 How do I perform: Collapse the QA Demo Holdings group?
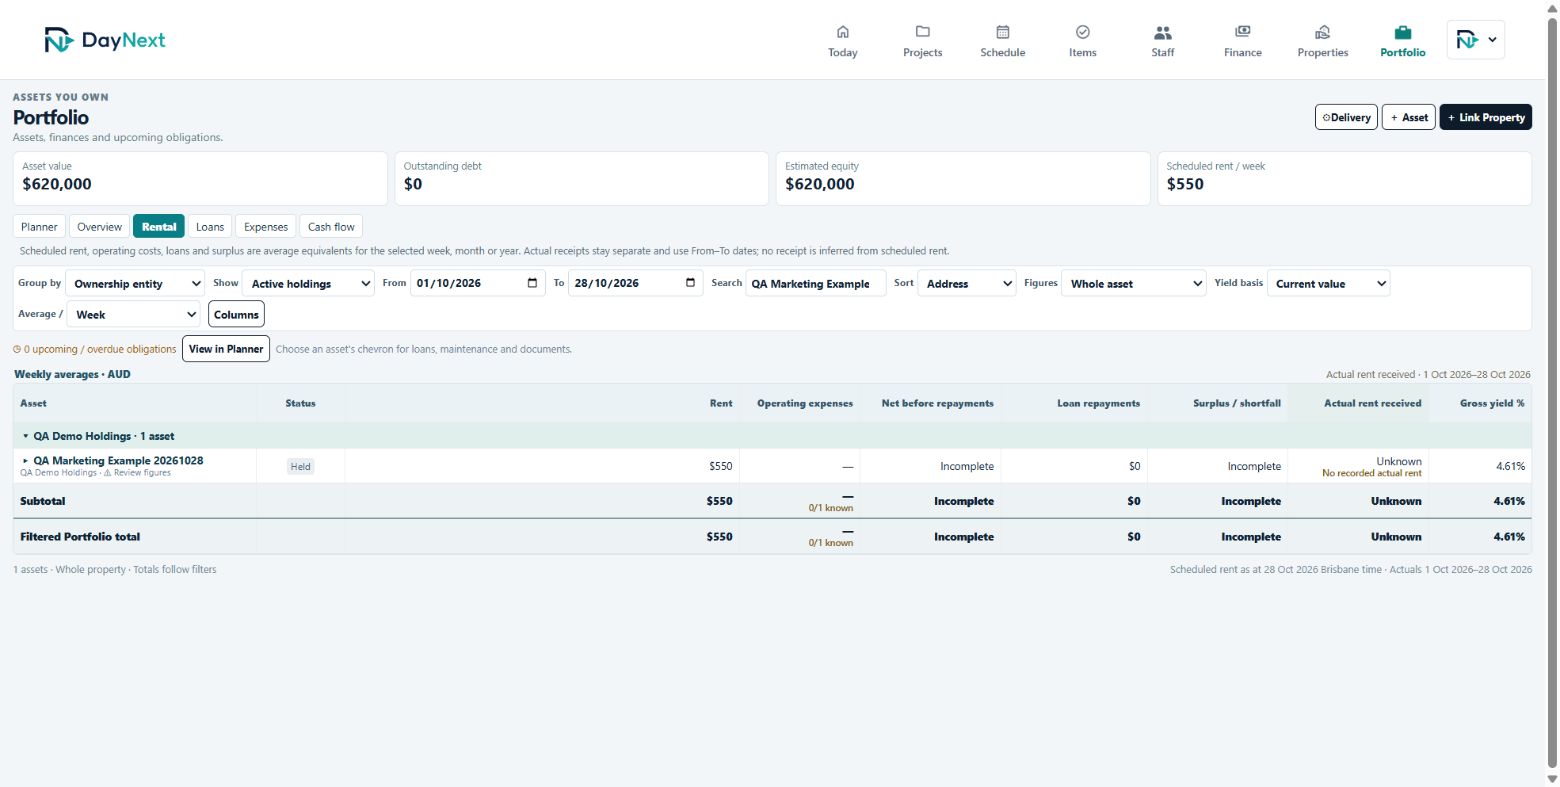pyautogui.click(x=26, y=436)
